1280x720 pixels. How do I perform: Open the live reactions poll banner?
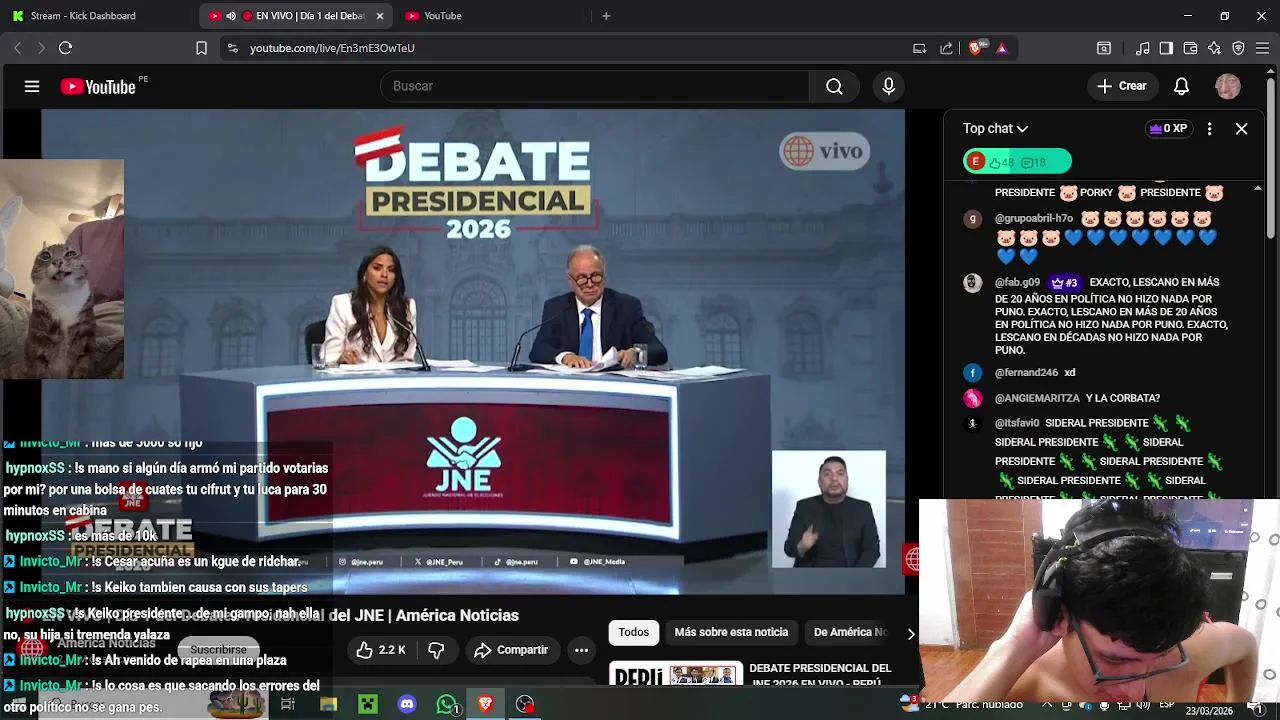[x=1017, y=162]
